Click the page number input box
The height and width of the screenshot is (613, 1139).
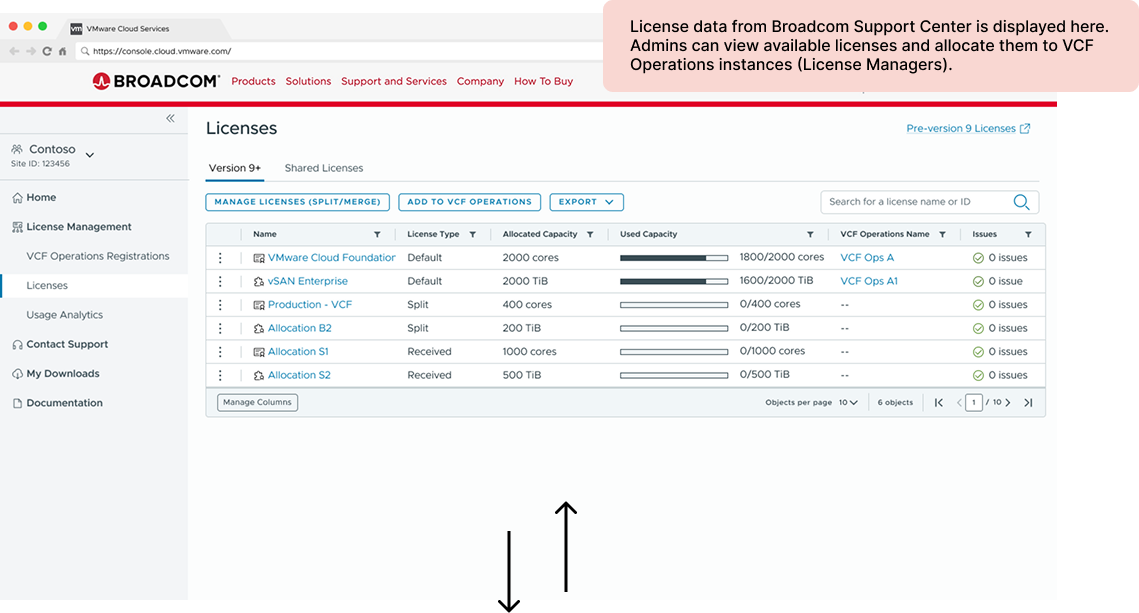coord(973,402)
